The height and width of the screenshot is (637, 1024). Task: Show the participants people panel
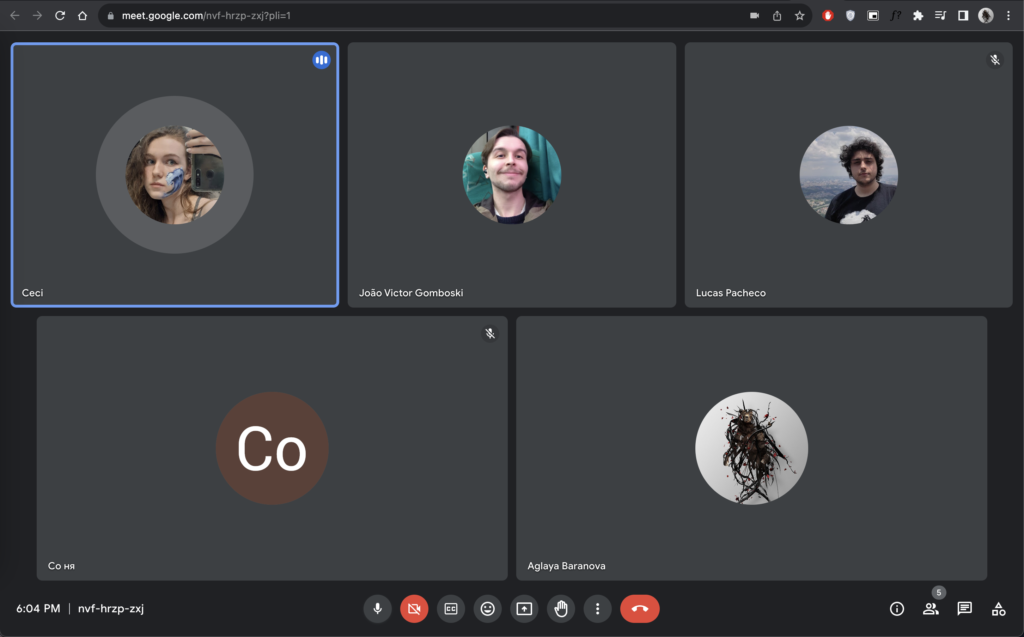pyautogui.click(x=931, y=608)
